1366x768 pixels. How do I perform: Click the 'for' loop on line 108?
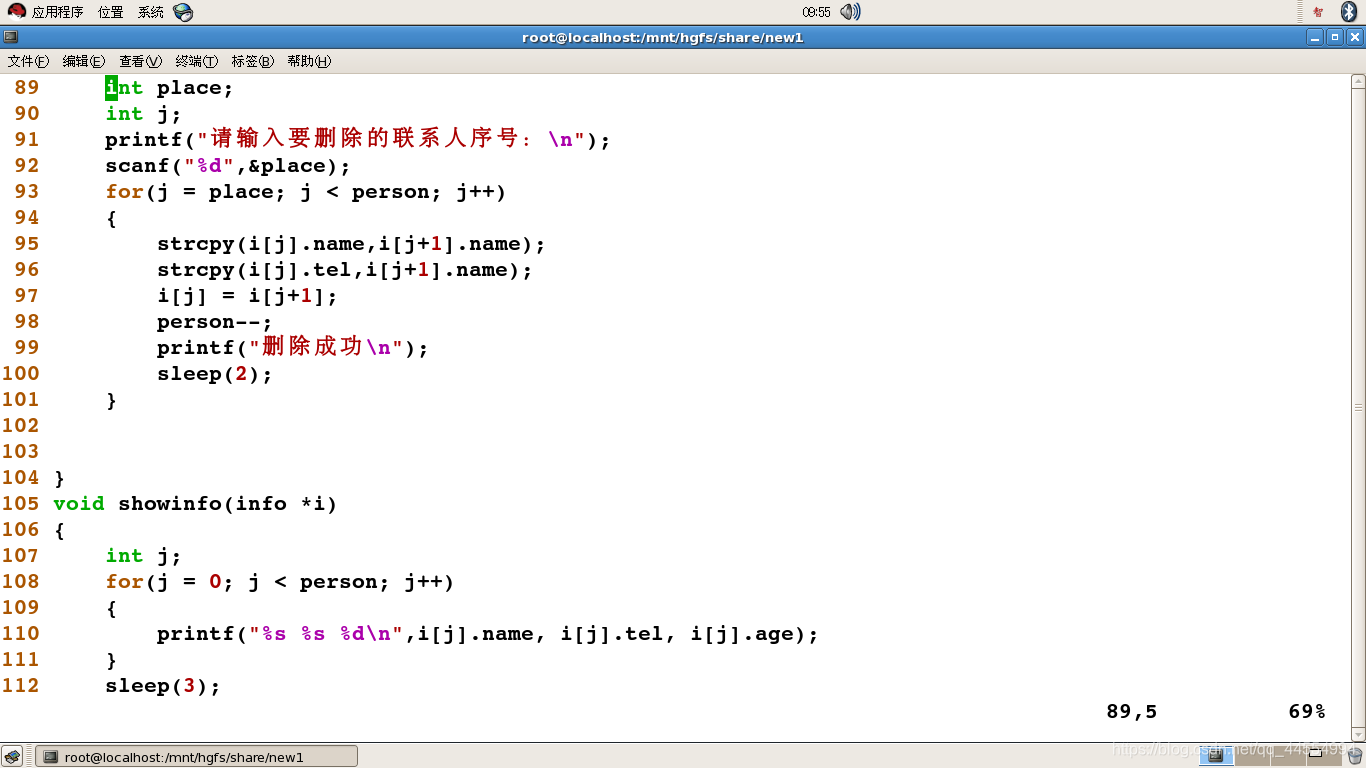point(280,582)
